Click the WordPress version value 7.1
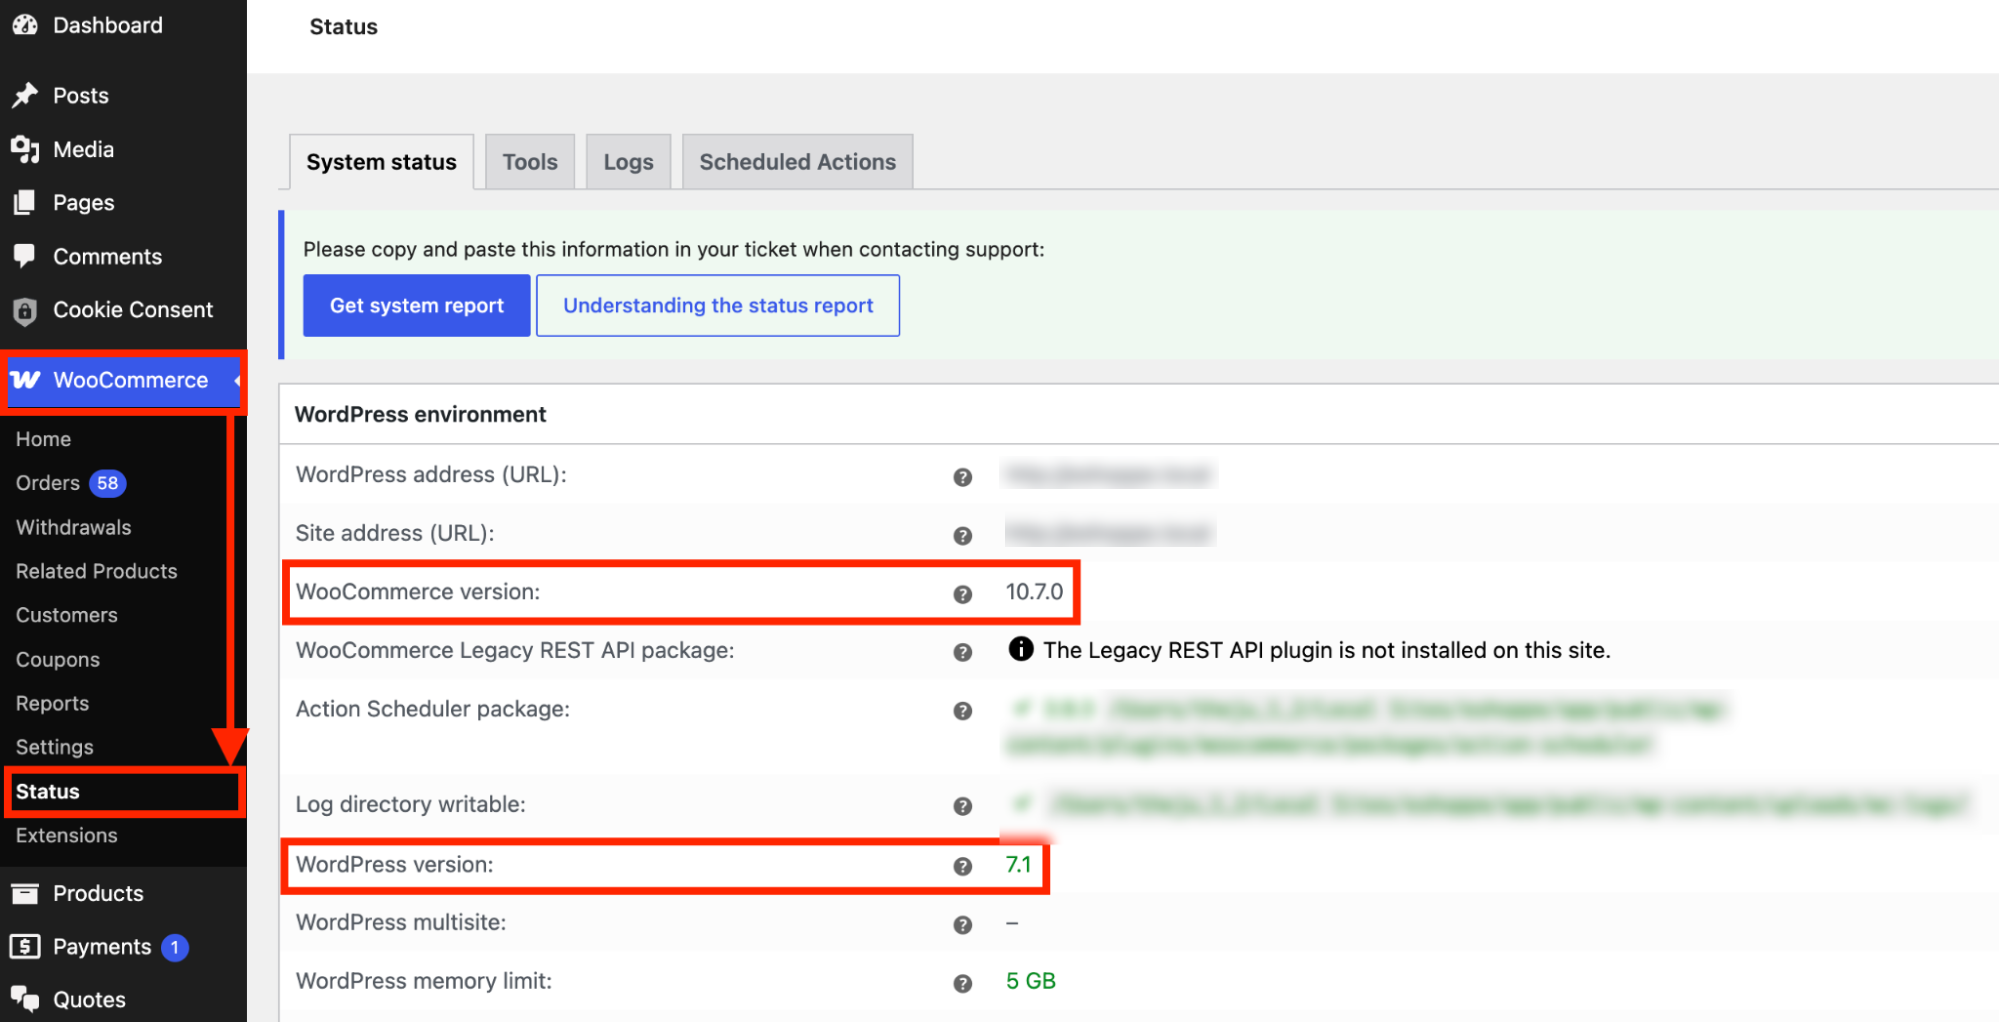1999x1022 pixels. [x=1018, y=864]
